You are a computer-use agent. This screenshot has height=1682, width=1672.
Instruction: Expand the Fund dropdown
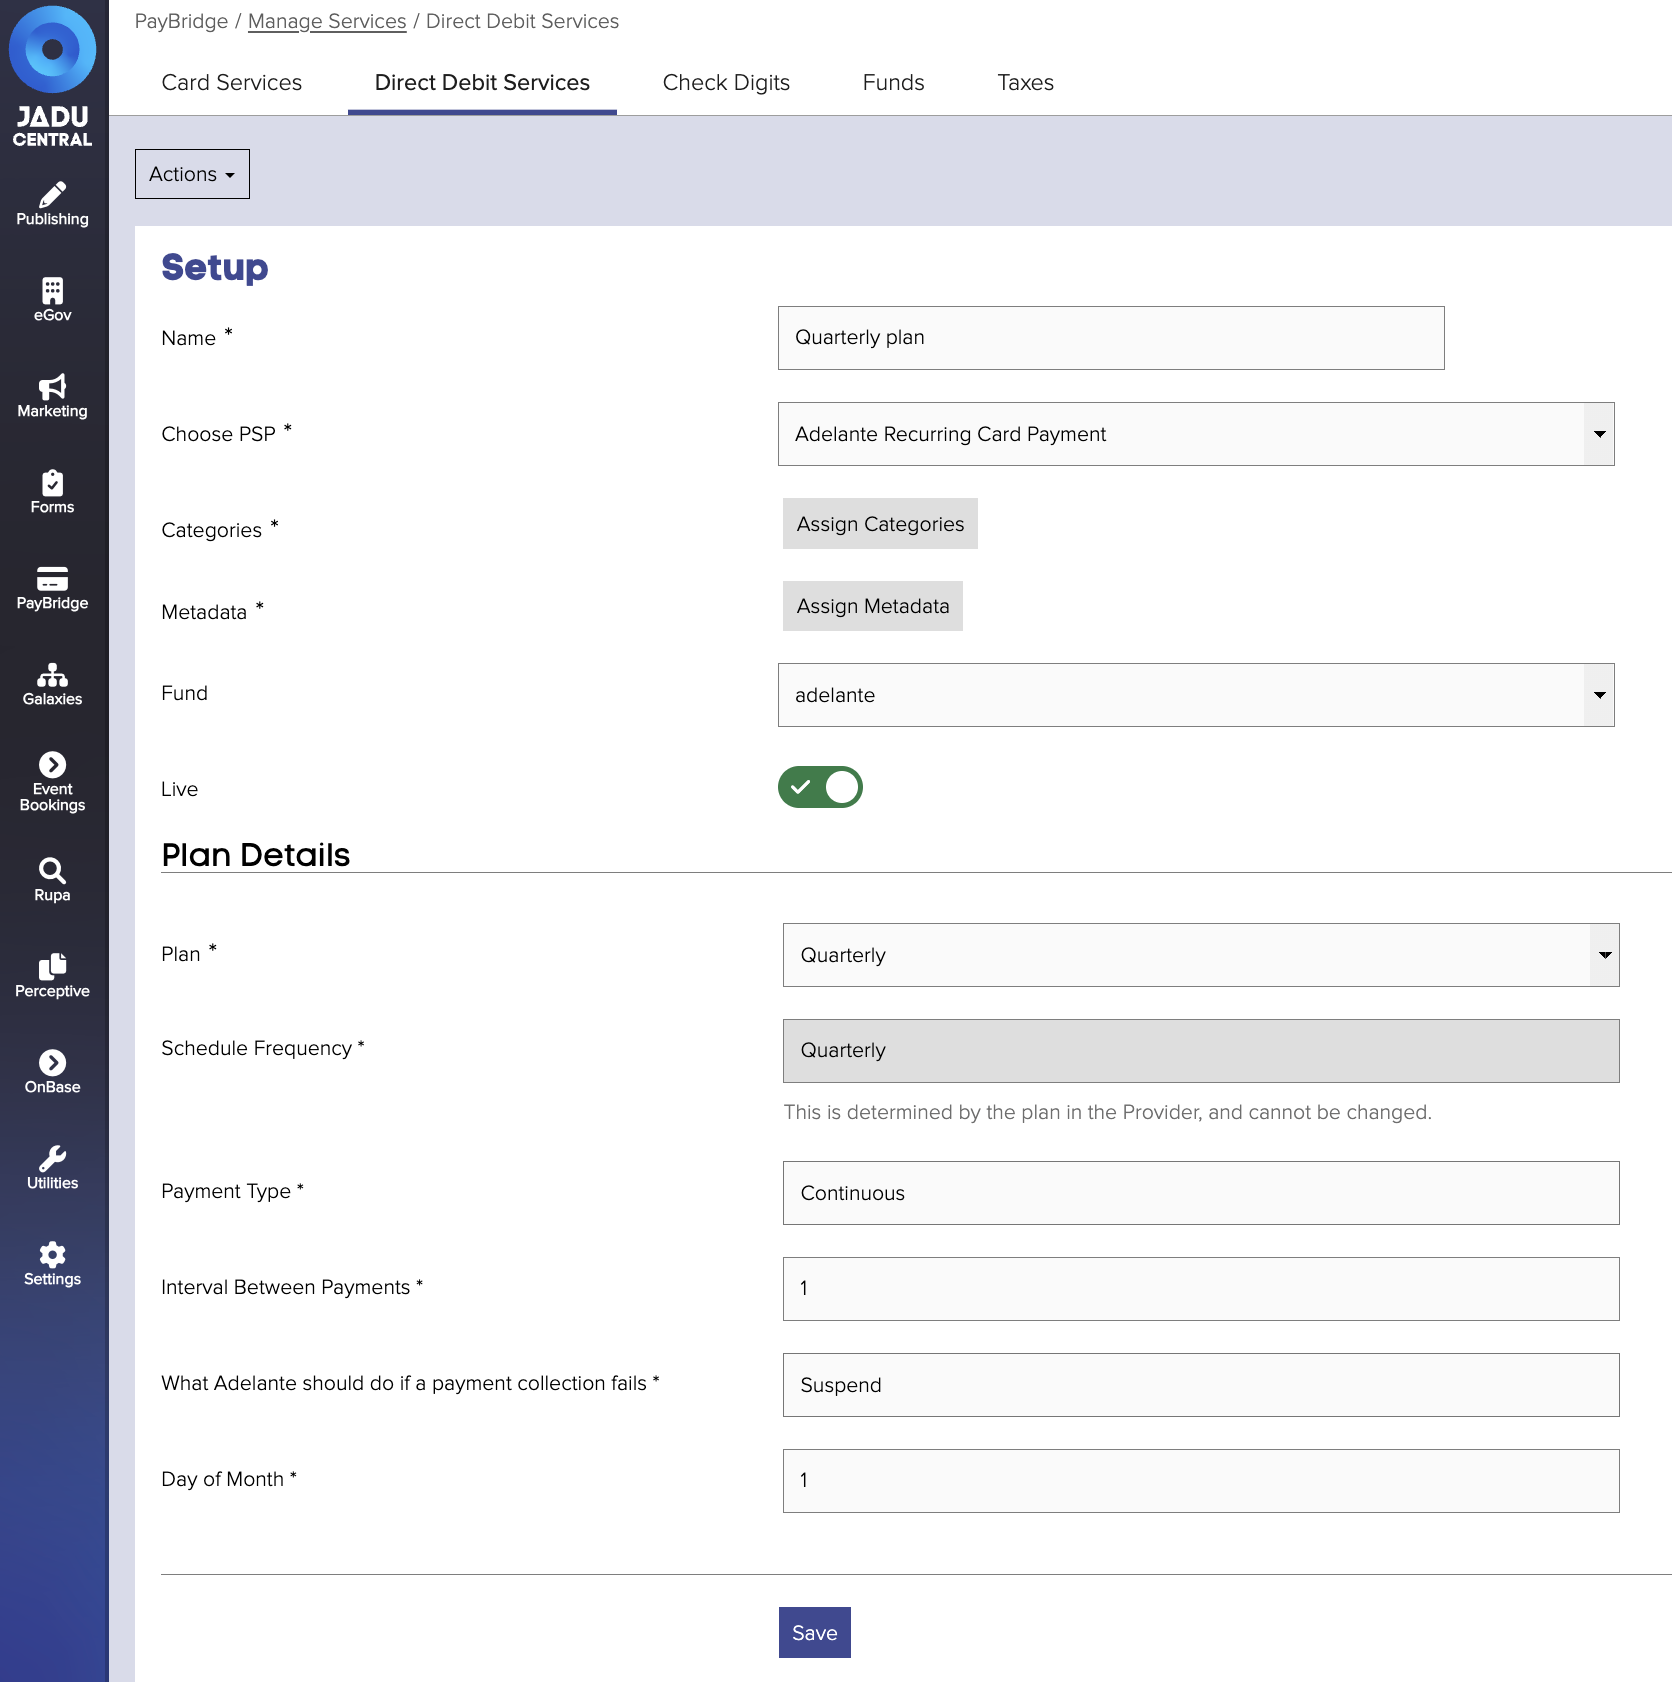1196,695
